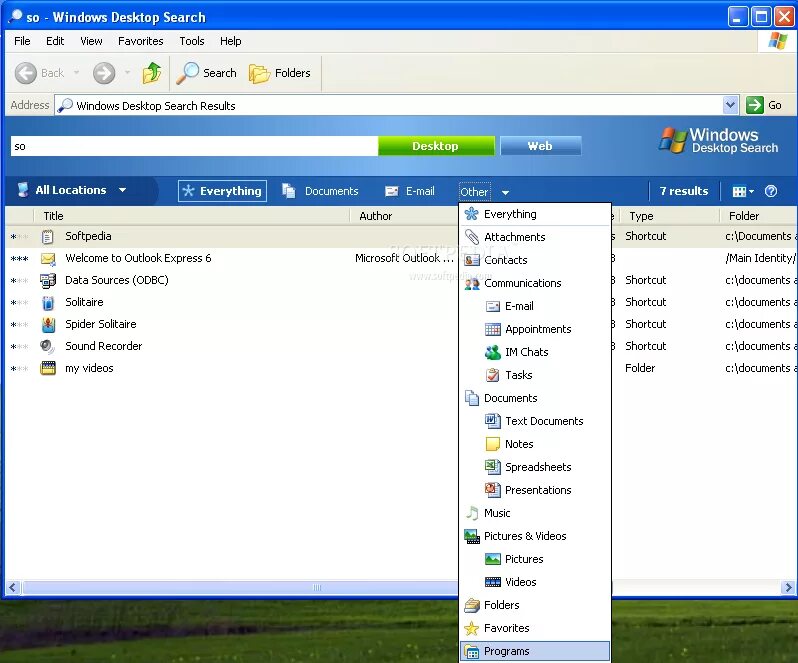Screen dimensions: 798x663
Task: Open help question mark icon
Action: pyautogui.click(x=771, y=191)
